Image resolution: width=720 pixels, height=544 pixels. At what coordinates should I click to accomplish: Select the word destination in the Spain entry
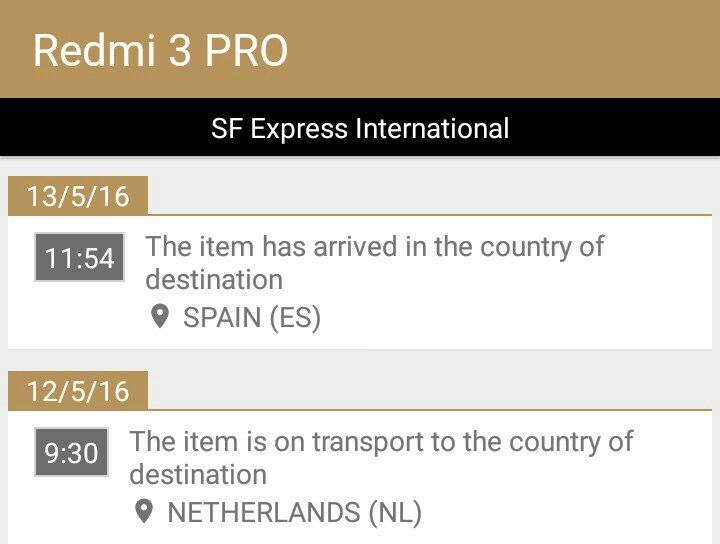pos(214,280)
